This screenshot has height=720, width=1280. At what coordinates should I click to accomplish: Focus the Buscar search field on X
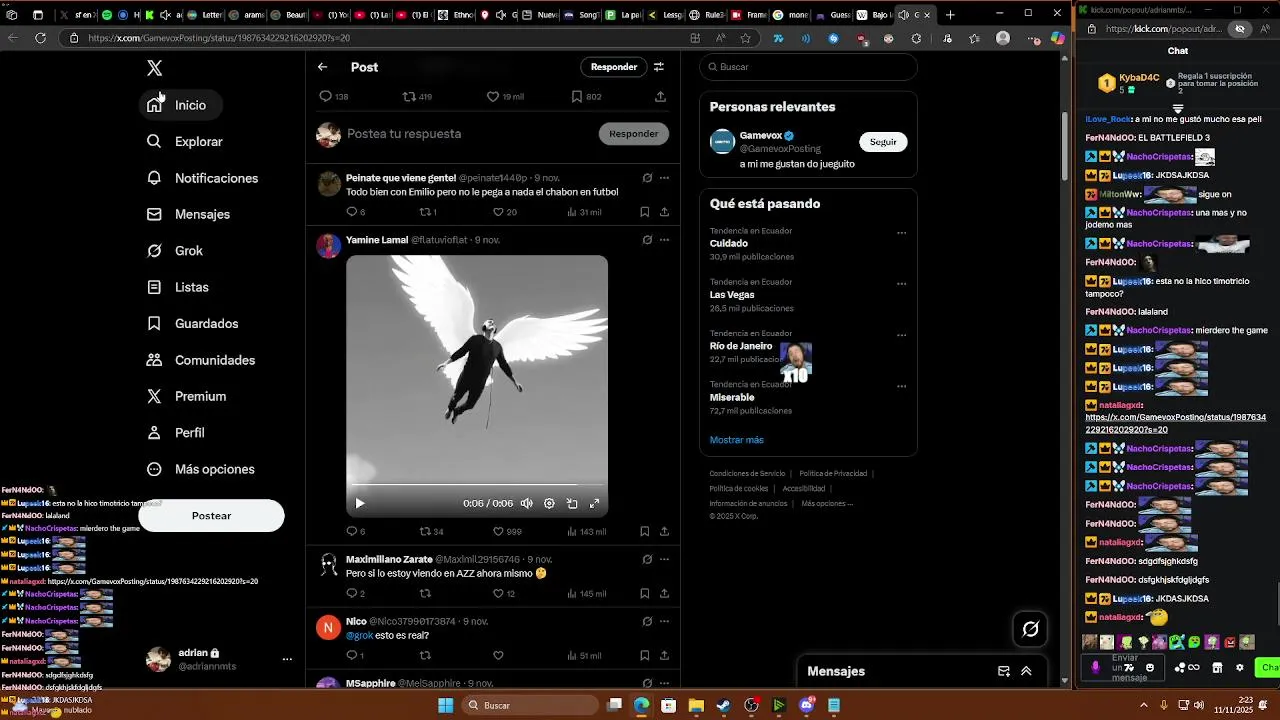point(808,67)
